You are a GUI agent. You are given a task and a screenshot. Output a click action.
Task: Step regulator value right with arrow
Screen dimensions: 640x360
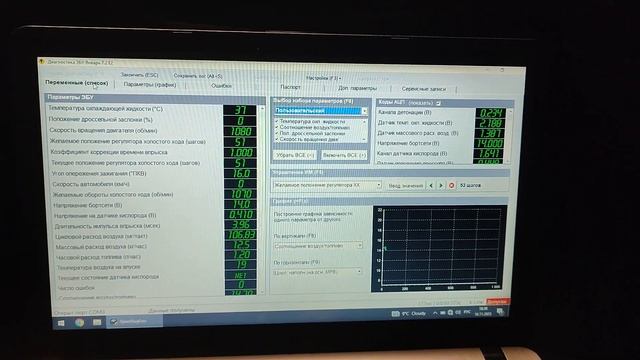(x=441, y=185)
